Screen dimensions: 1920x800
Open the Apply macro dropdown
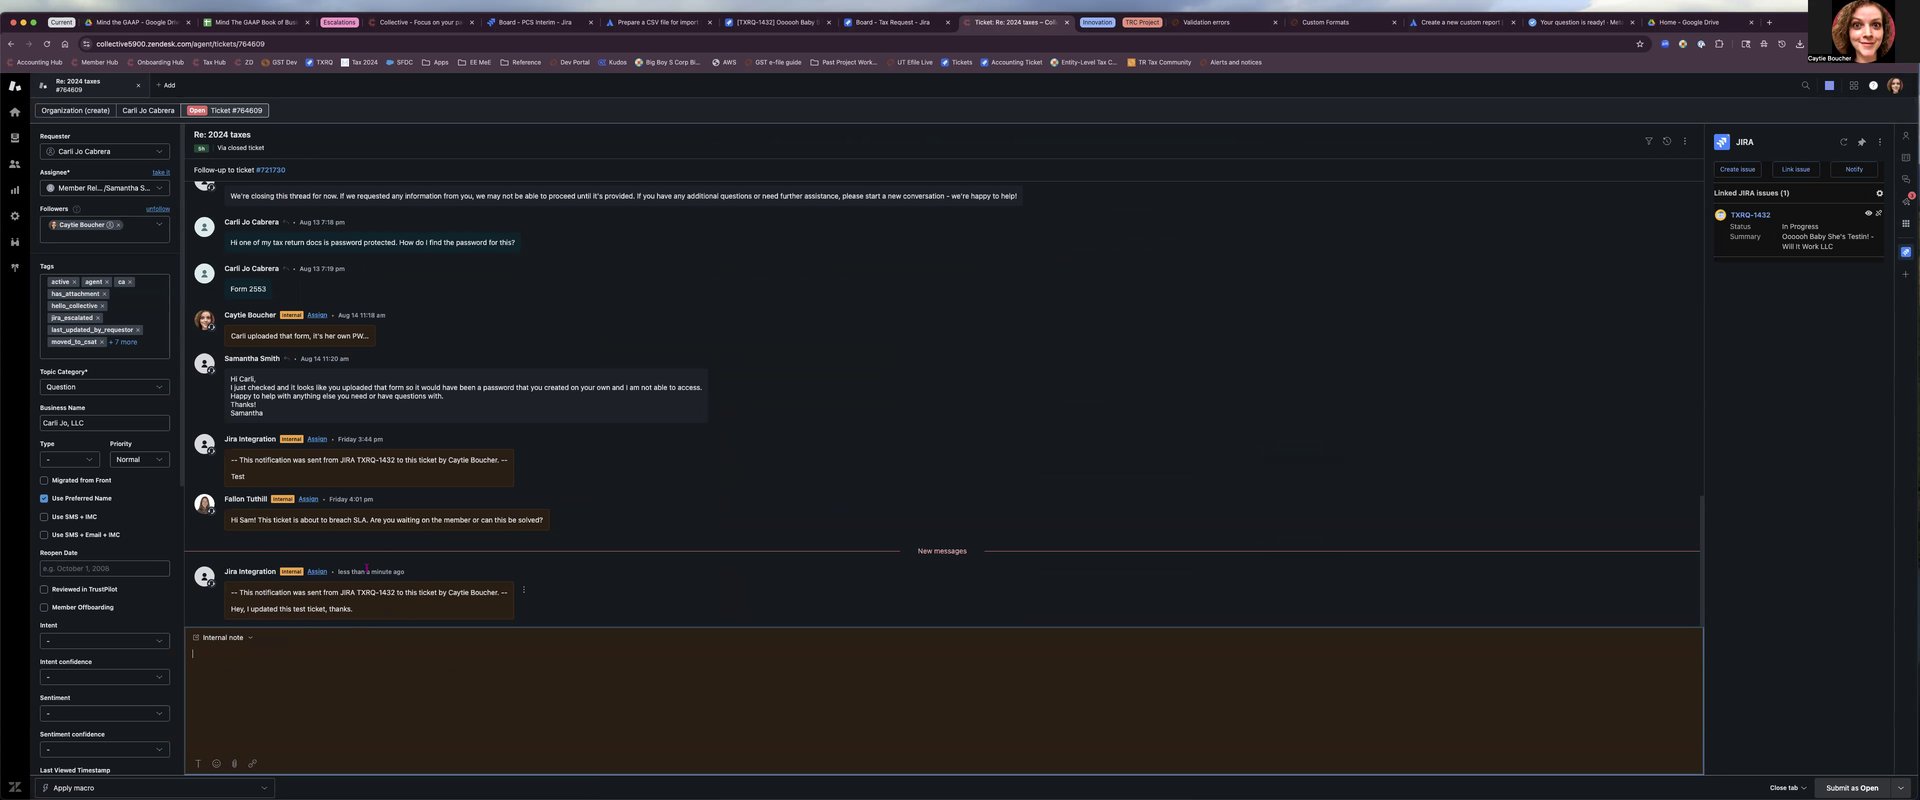click(155, 788)
